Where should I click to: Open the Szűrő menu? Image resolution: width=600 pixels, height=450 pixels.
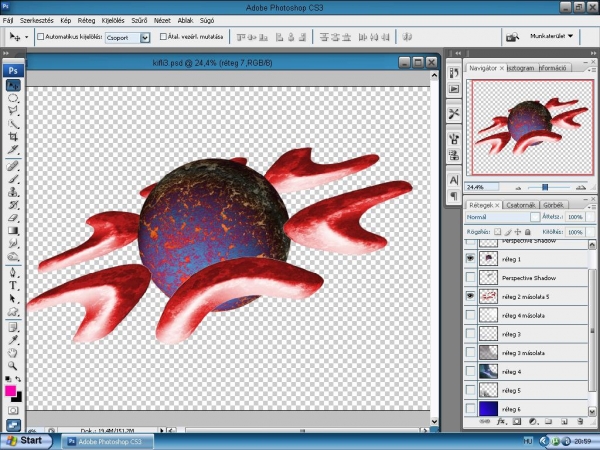click(139, 20)
